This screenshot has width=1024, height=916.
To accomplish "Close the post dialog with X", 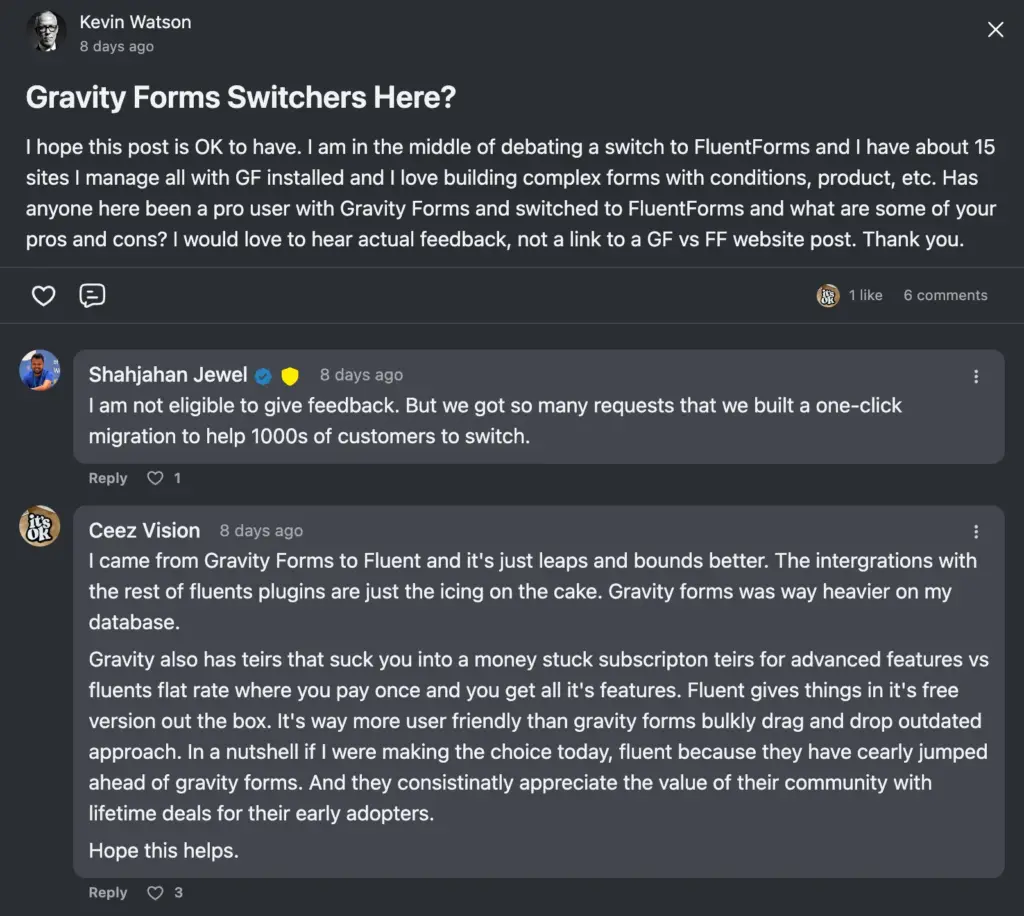I will coord(995,30).
